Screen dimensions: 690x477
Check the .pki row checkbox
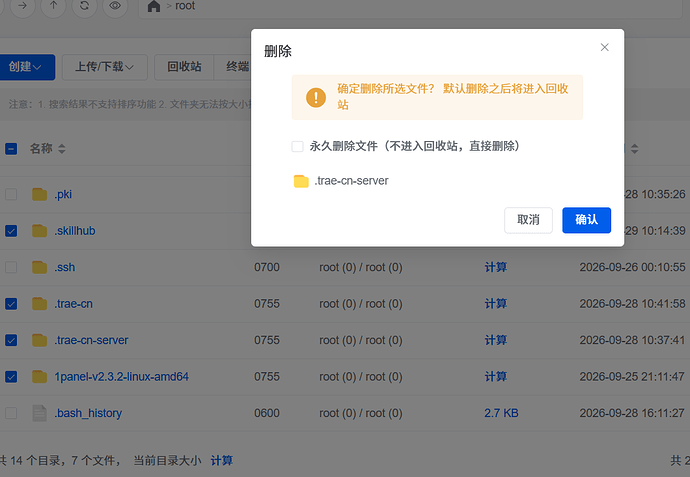(11, 194)
